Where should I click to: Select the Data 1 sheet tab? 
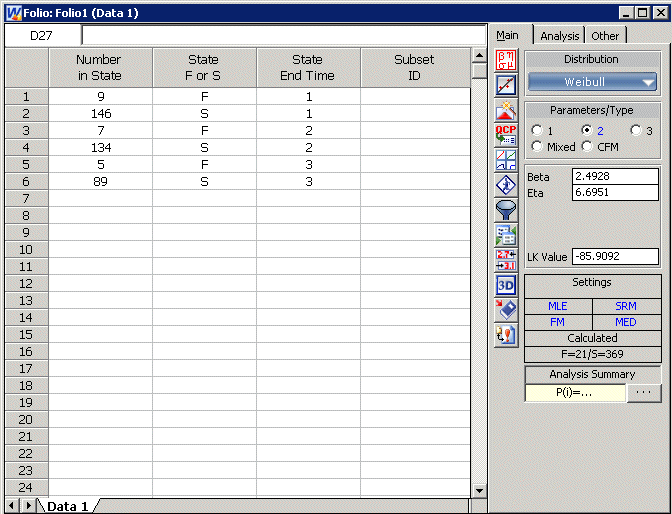point(70,506)
